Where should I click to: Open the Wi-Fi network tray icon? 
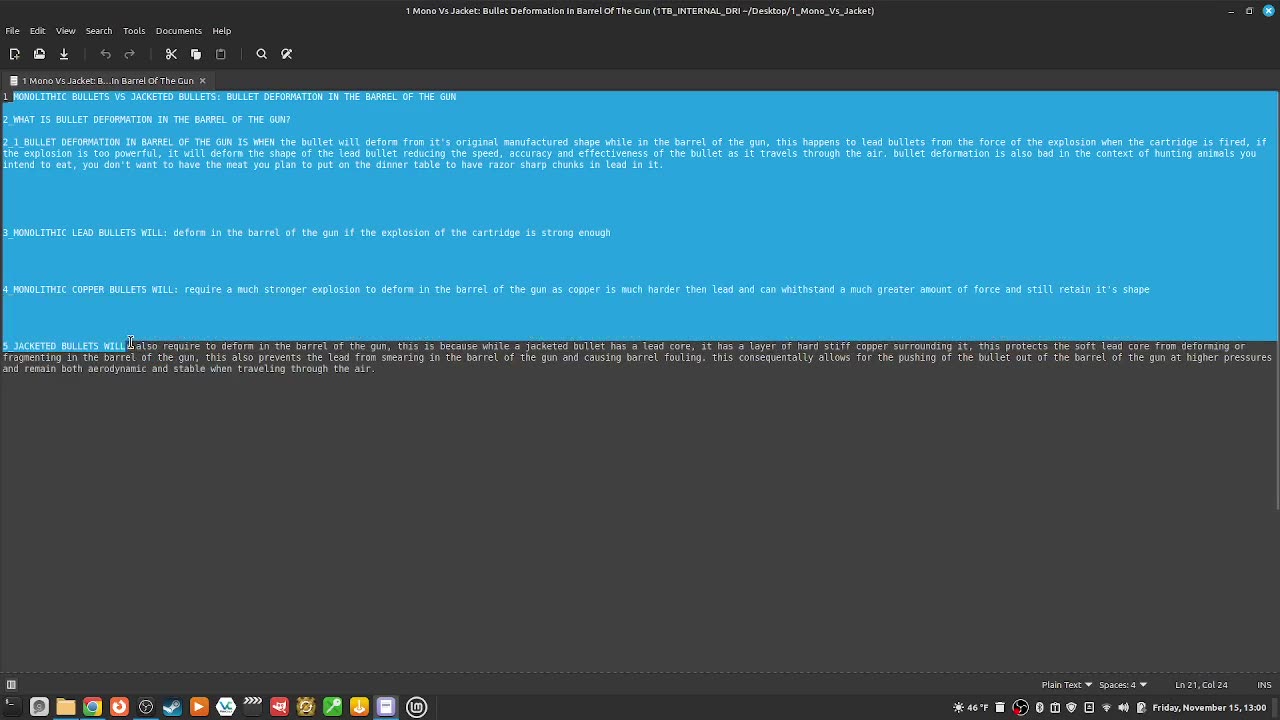pyautogui.click(x=1106, y=707)
